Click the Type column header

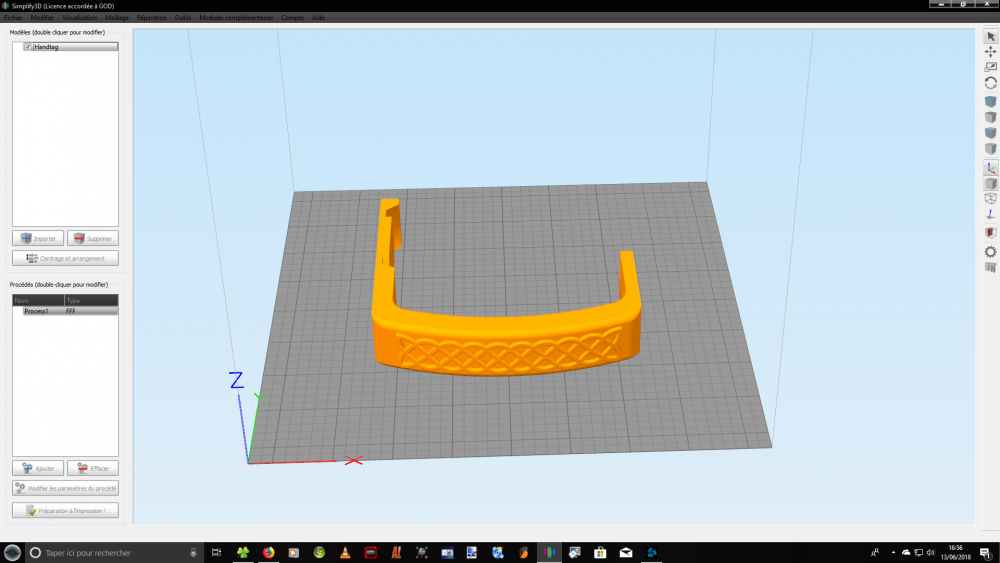coord(91,300)
